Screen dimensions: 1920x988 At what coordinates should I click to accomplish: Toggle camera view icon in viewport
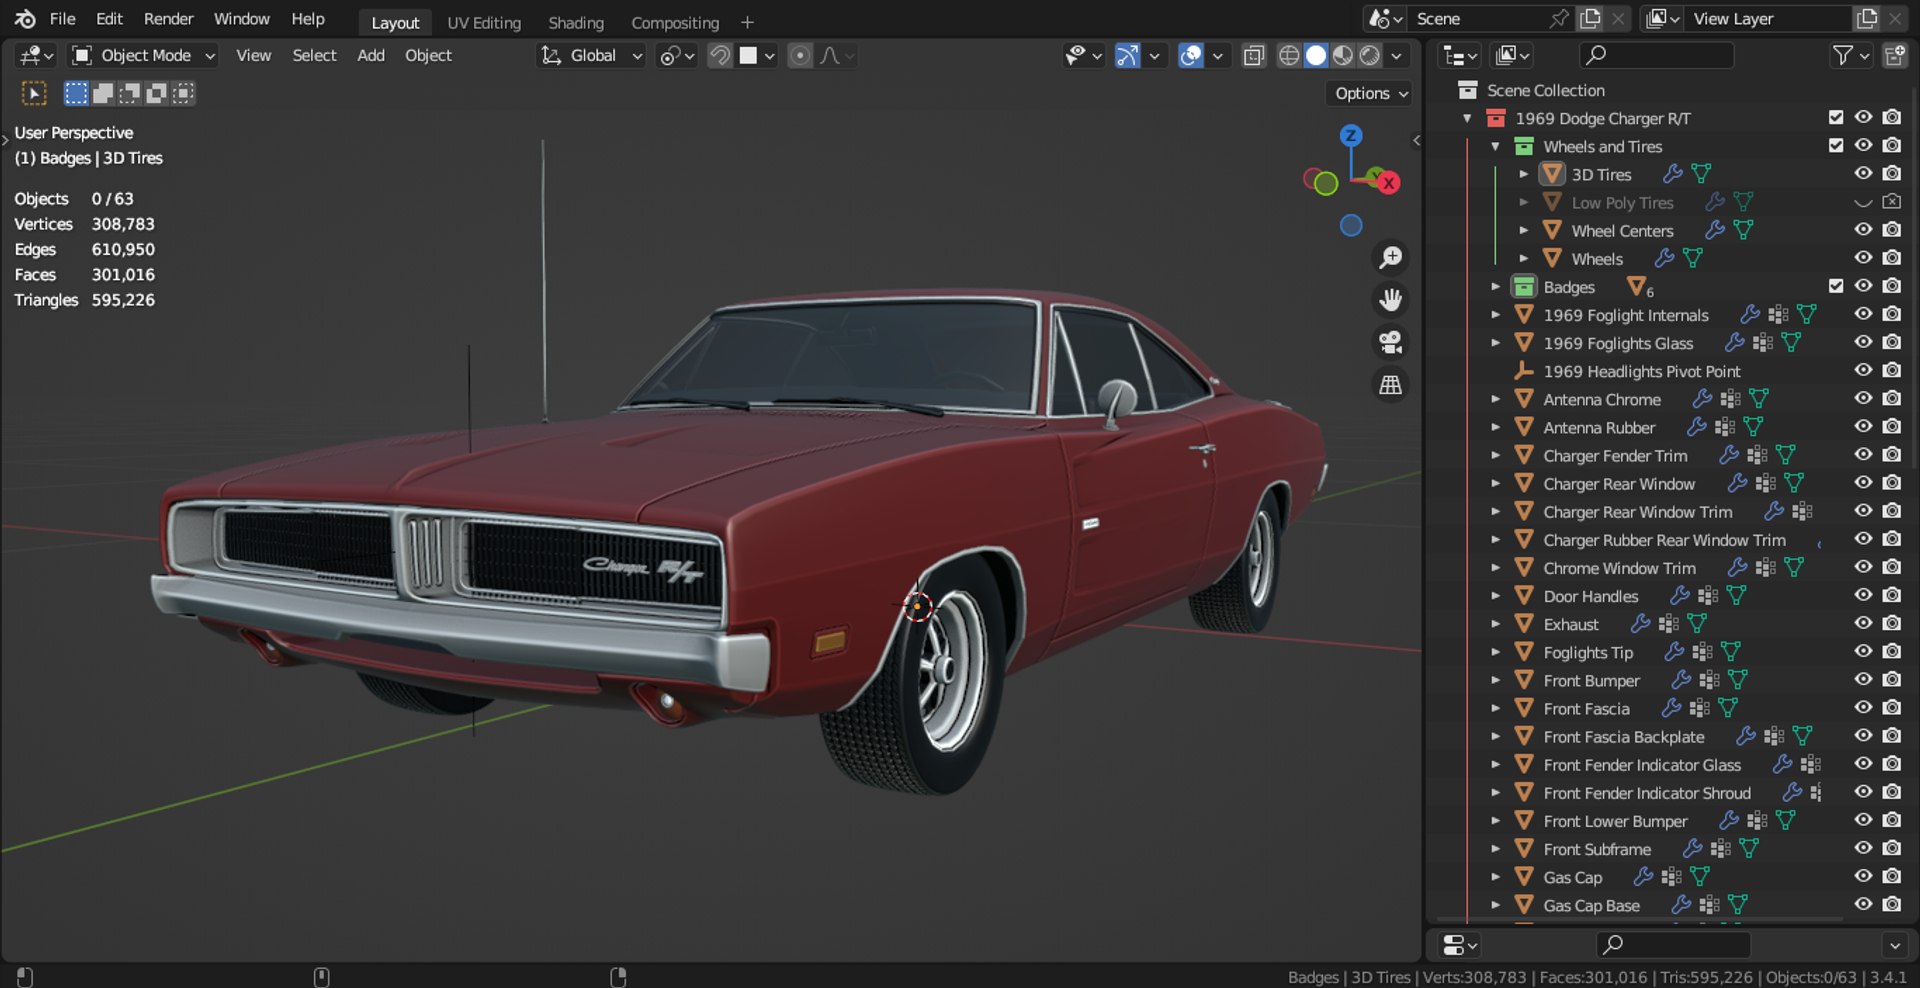1390,342
